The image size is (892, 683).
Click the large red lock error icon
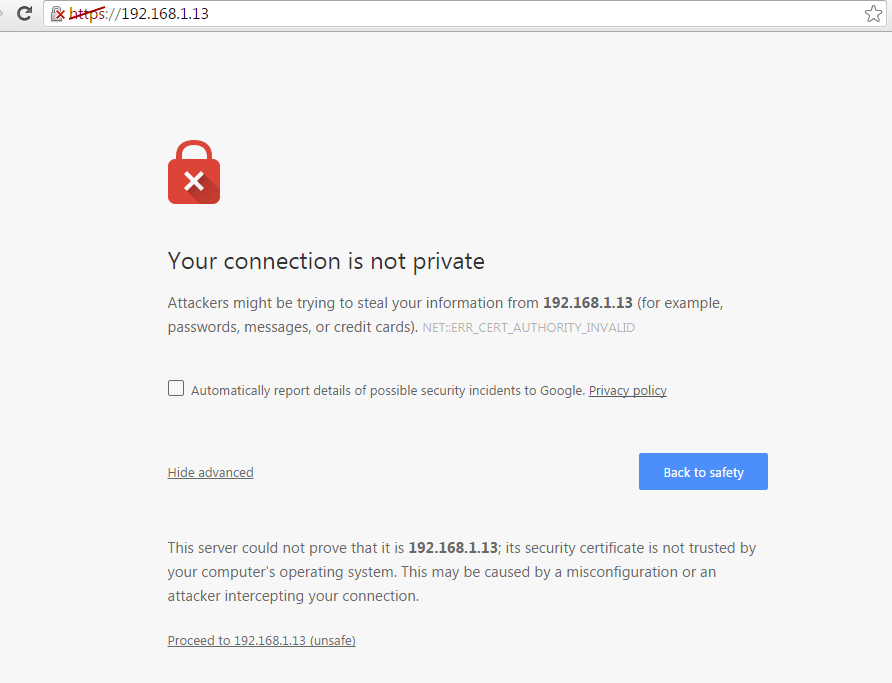pos(194,173)
